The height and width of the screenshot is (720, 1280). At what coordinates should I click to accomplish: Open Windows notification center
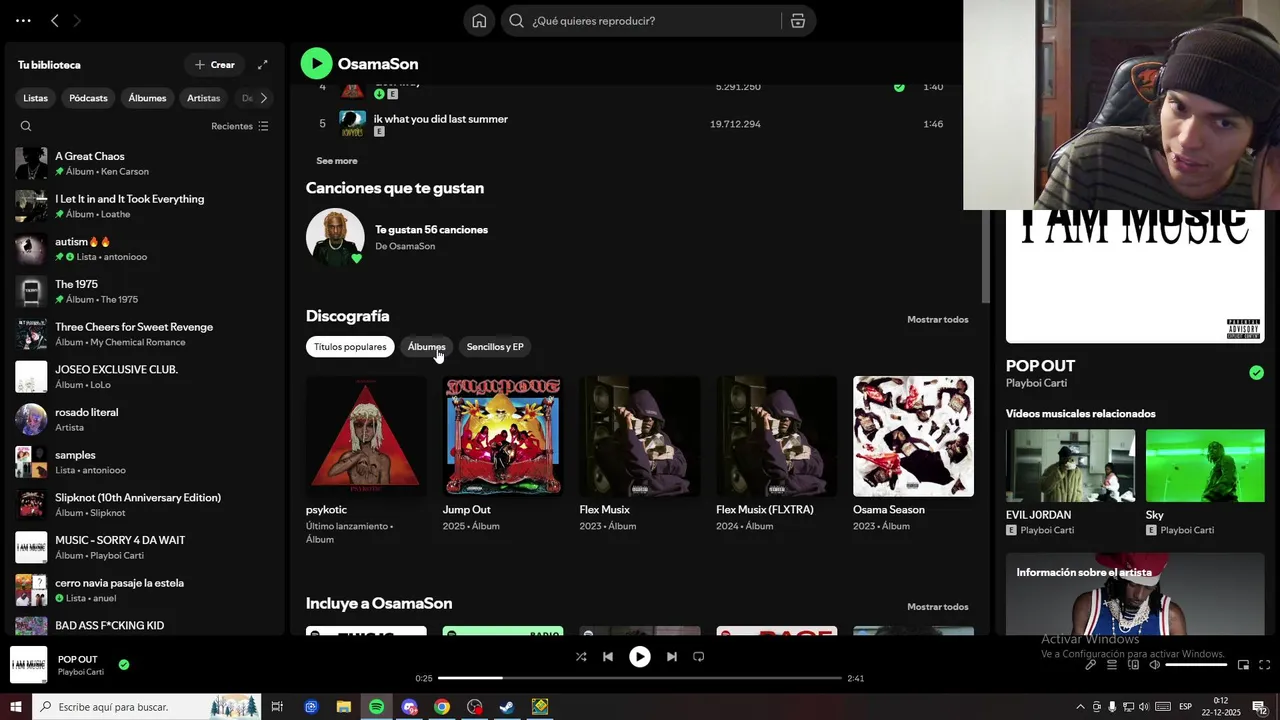coord(1259,707)
